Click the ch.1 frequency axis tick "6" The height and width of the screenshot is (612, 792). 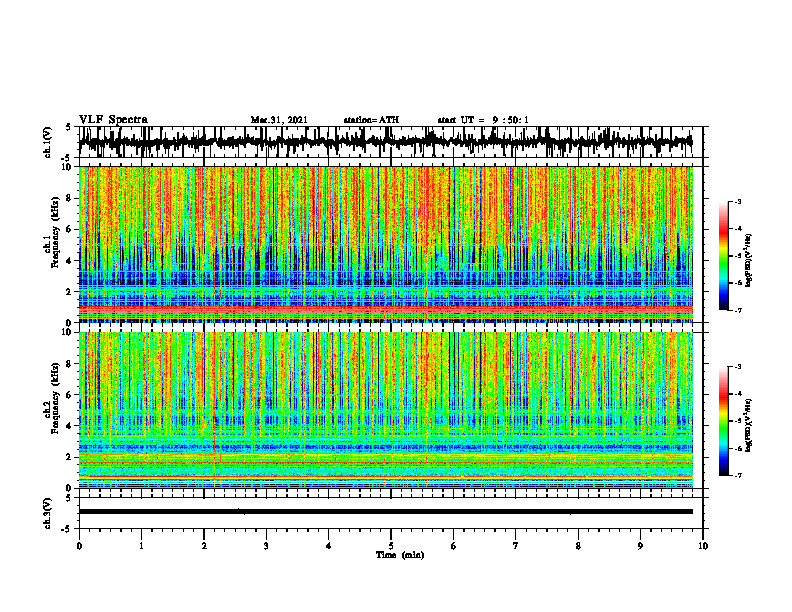pos(70,229)
